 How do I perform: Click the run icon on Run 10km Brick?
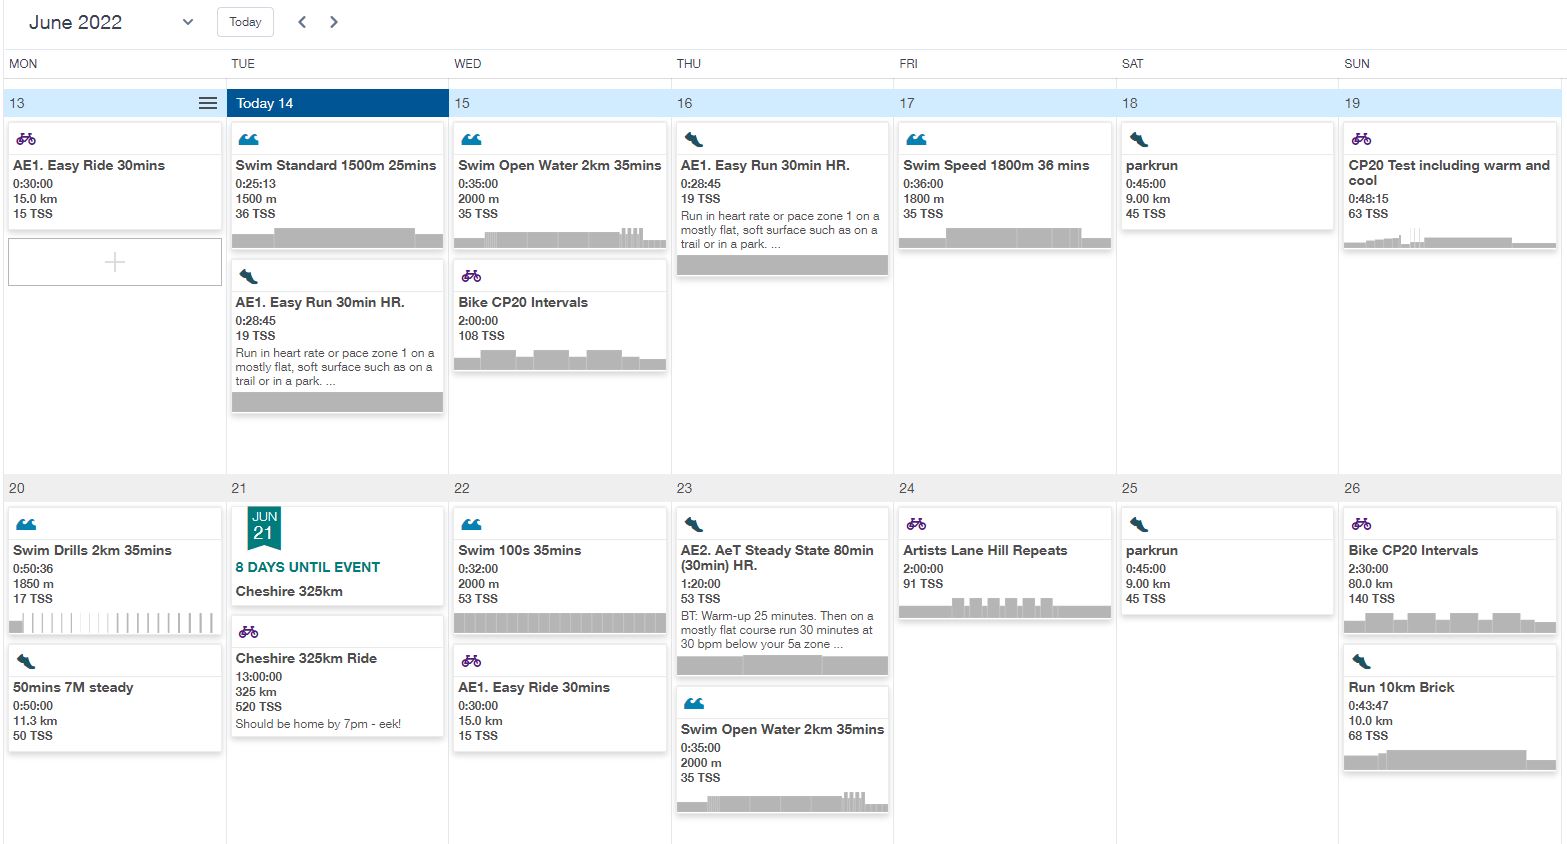pos(1361,661)
